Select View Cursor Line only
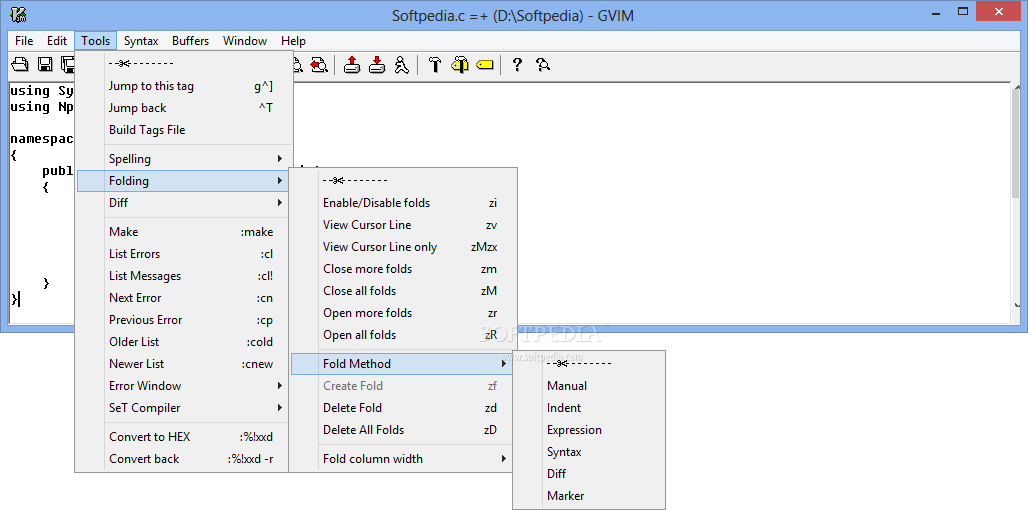This screenshot has height=510, width=1028. (404, 247)
